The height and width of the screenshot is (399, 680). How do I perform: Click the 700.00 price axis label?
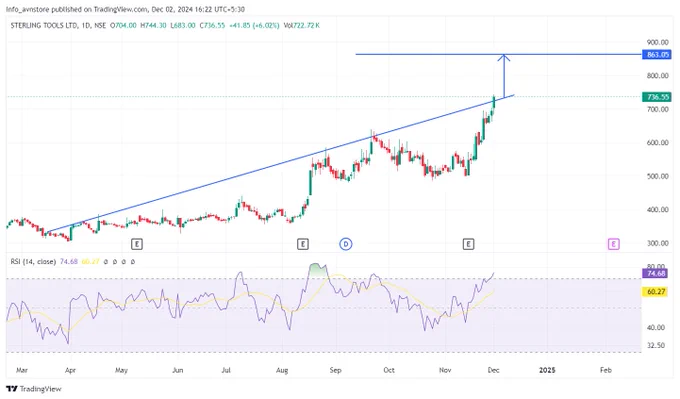click(x=657, y=109)
